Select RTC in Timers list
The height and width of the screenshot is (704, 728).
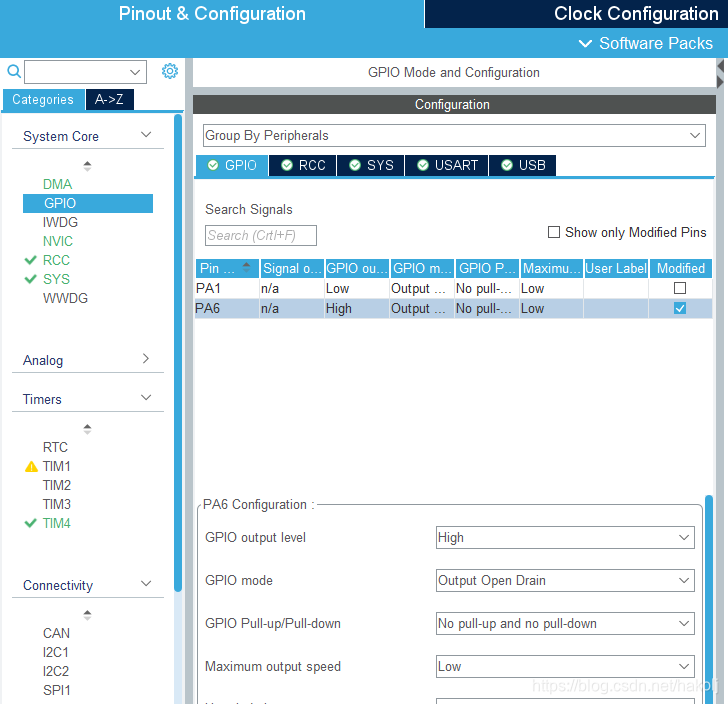click(55, 447)
